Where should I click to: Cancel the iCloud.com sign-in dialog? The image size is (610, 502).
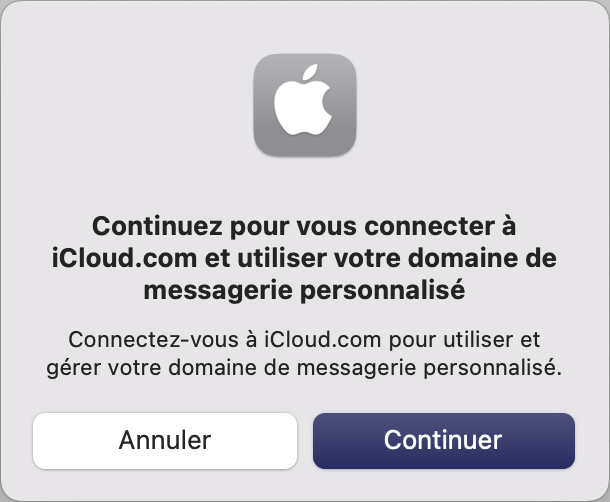165,441
